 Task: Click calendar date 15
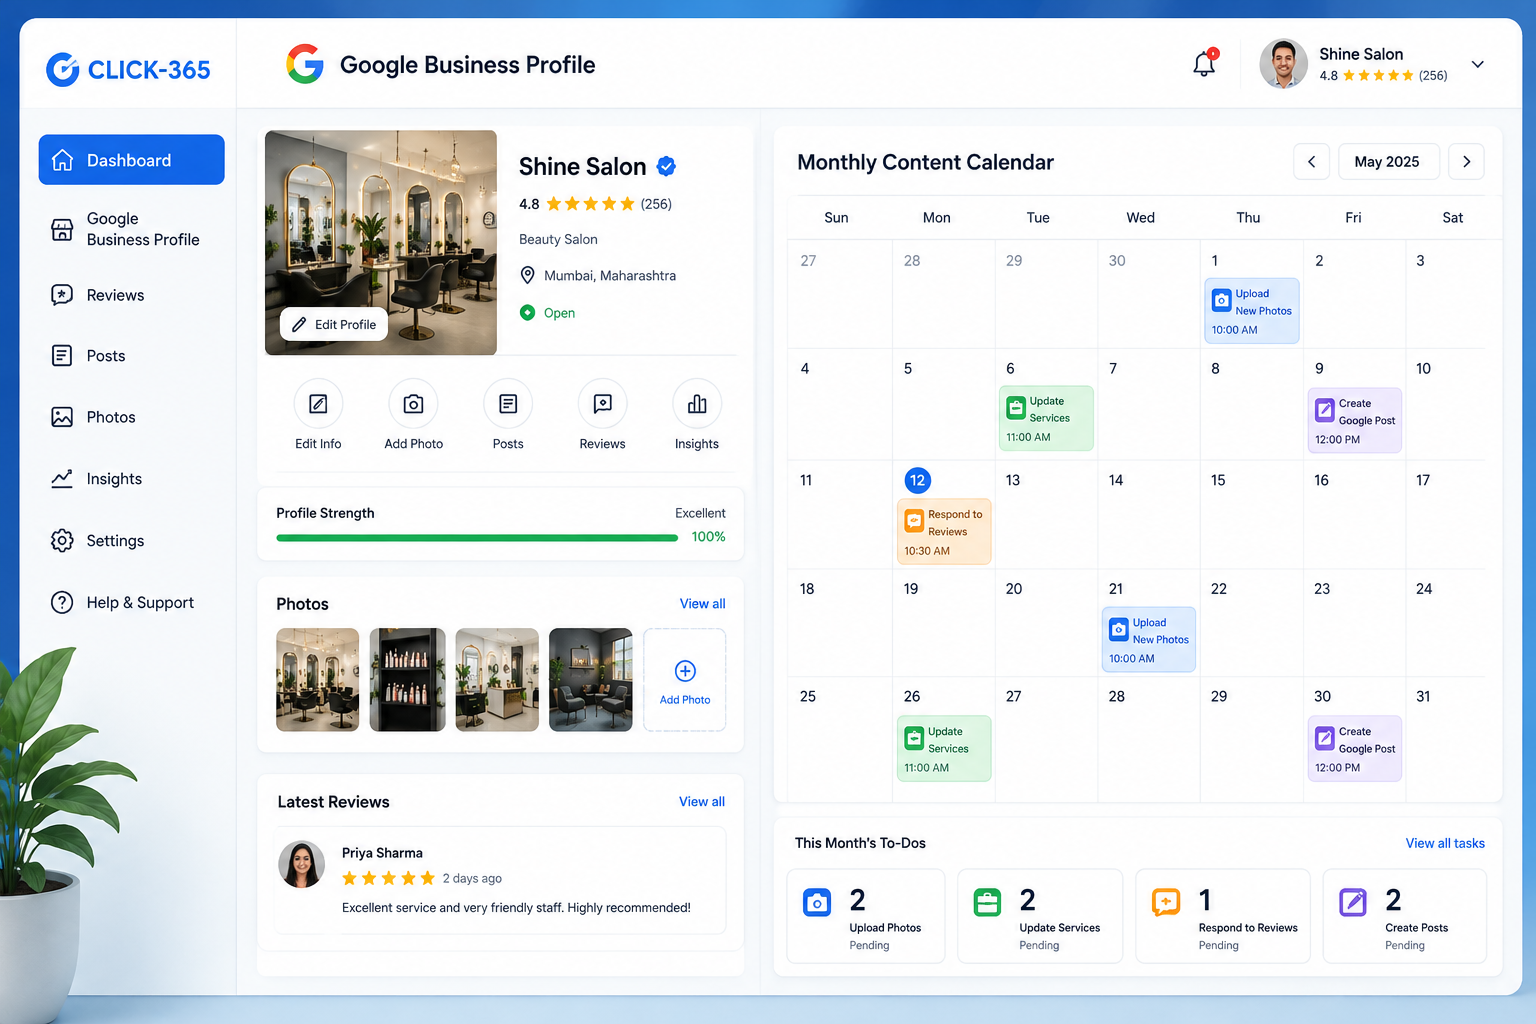1218,480
